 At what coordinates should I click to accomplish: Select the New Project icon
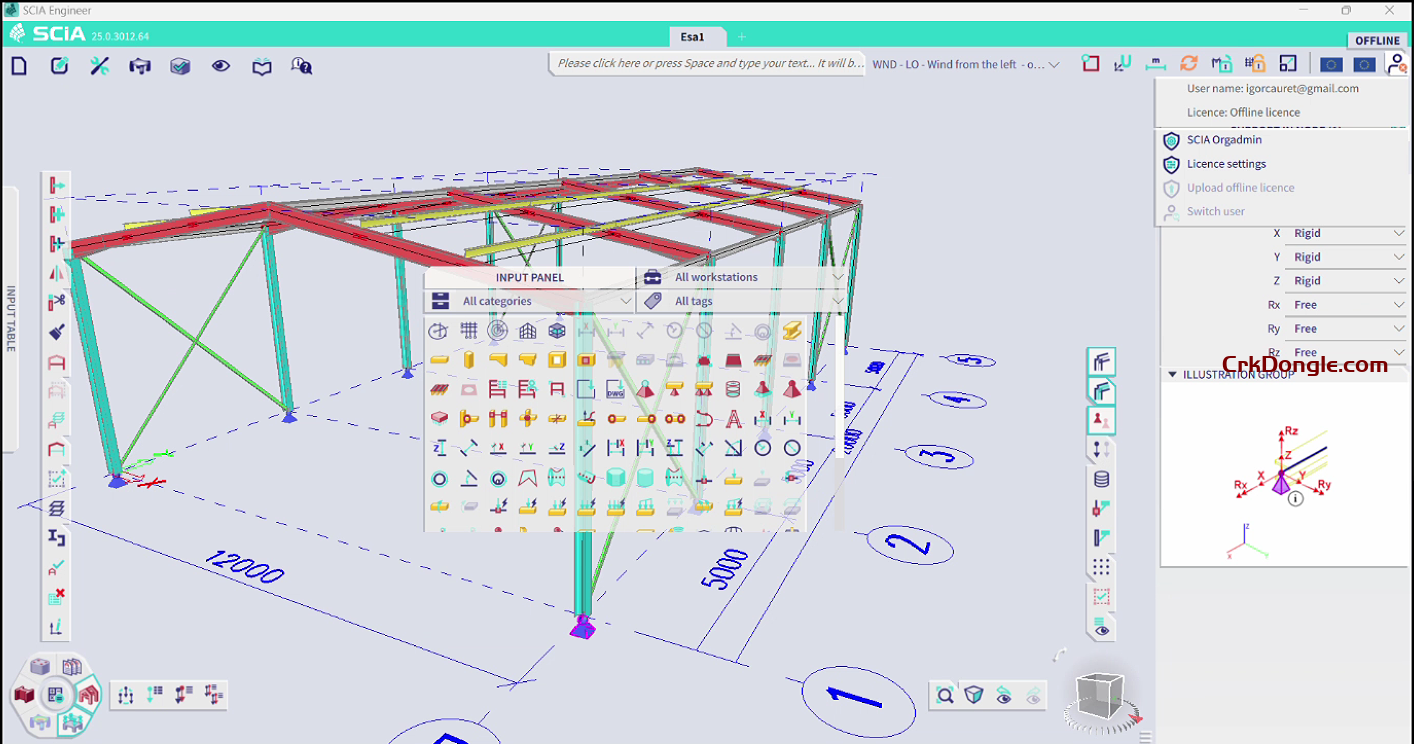point(19,65)
